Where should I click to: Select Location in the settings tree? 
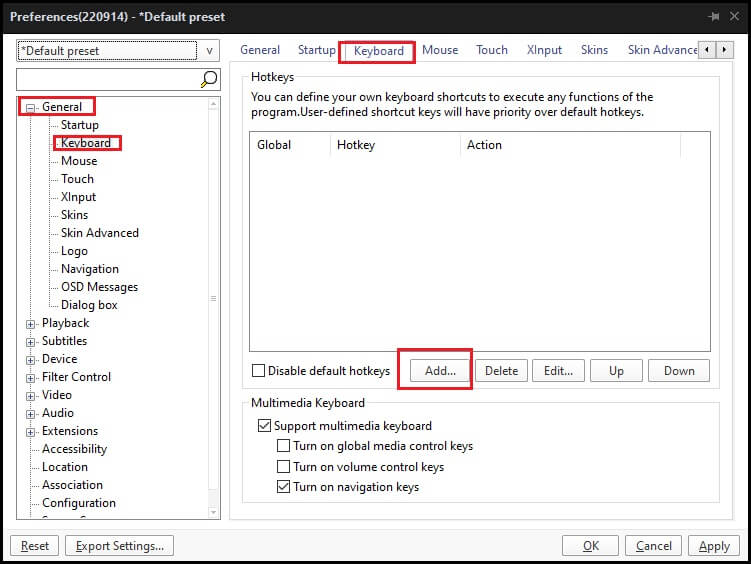65,467
